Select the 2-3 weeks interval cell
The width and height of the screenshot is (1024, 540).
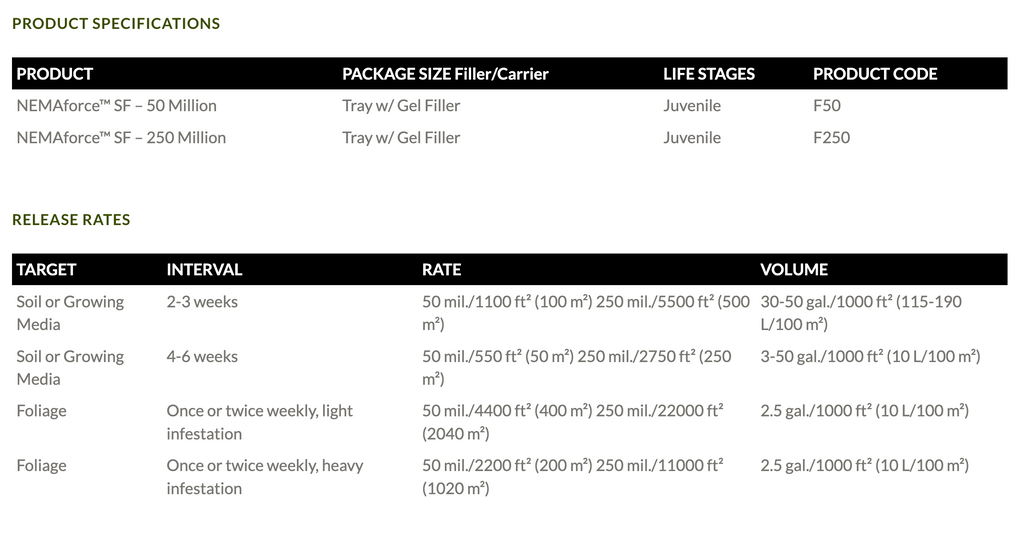(x=202, y=302)
